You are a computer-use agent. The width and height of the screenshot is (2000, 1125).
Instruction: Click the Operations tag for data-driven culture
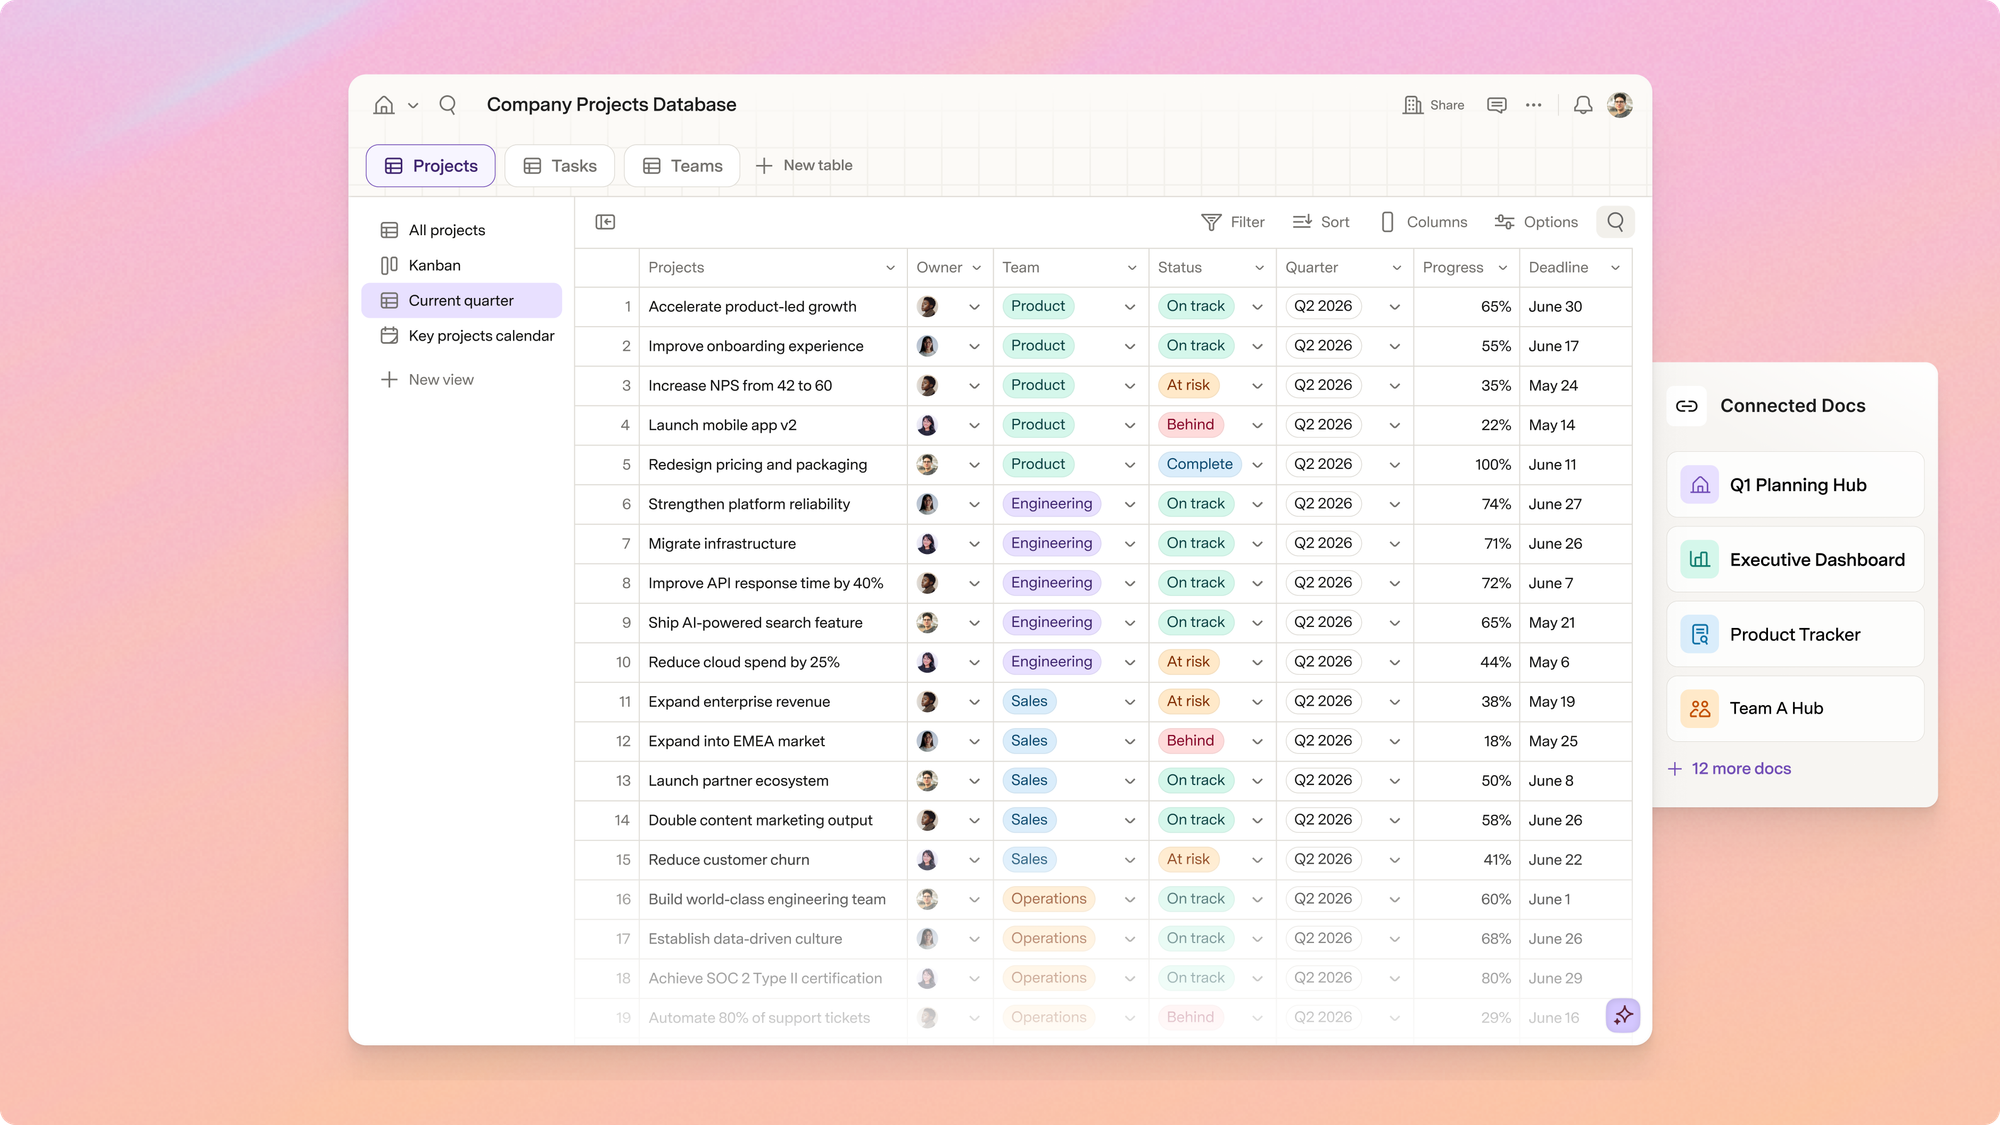point(1048,939)
